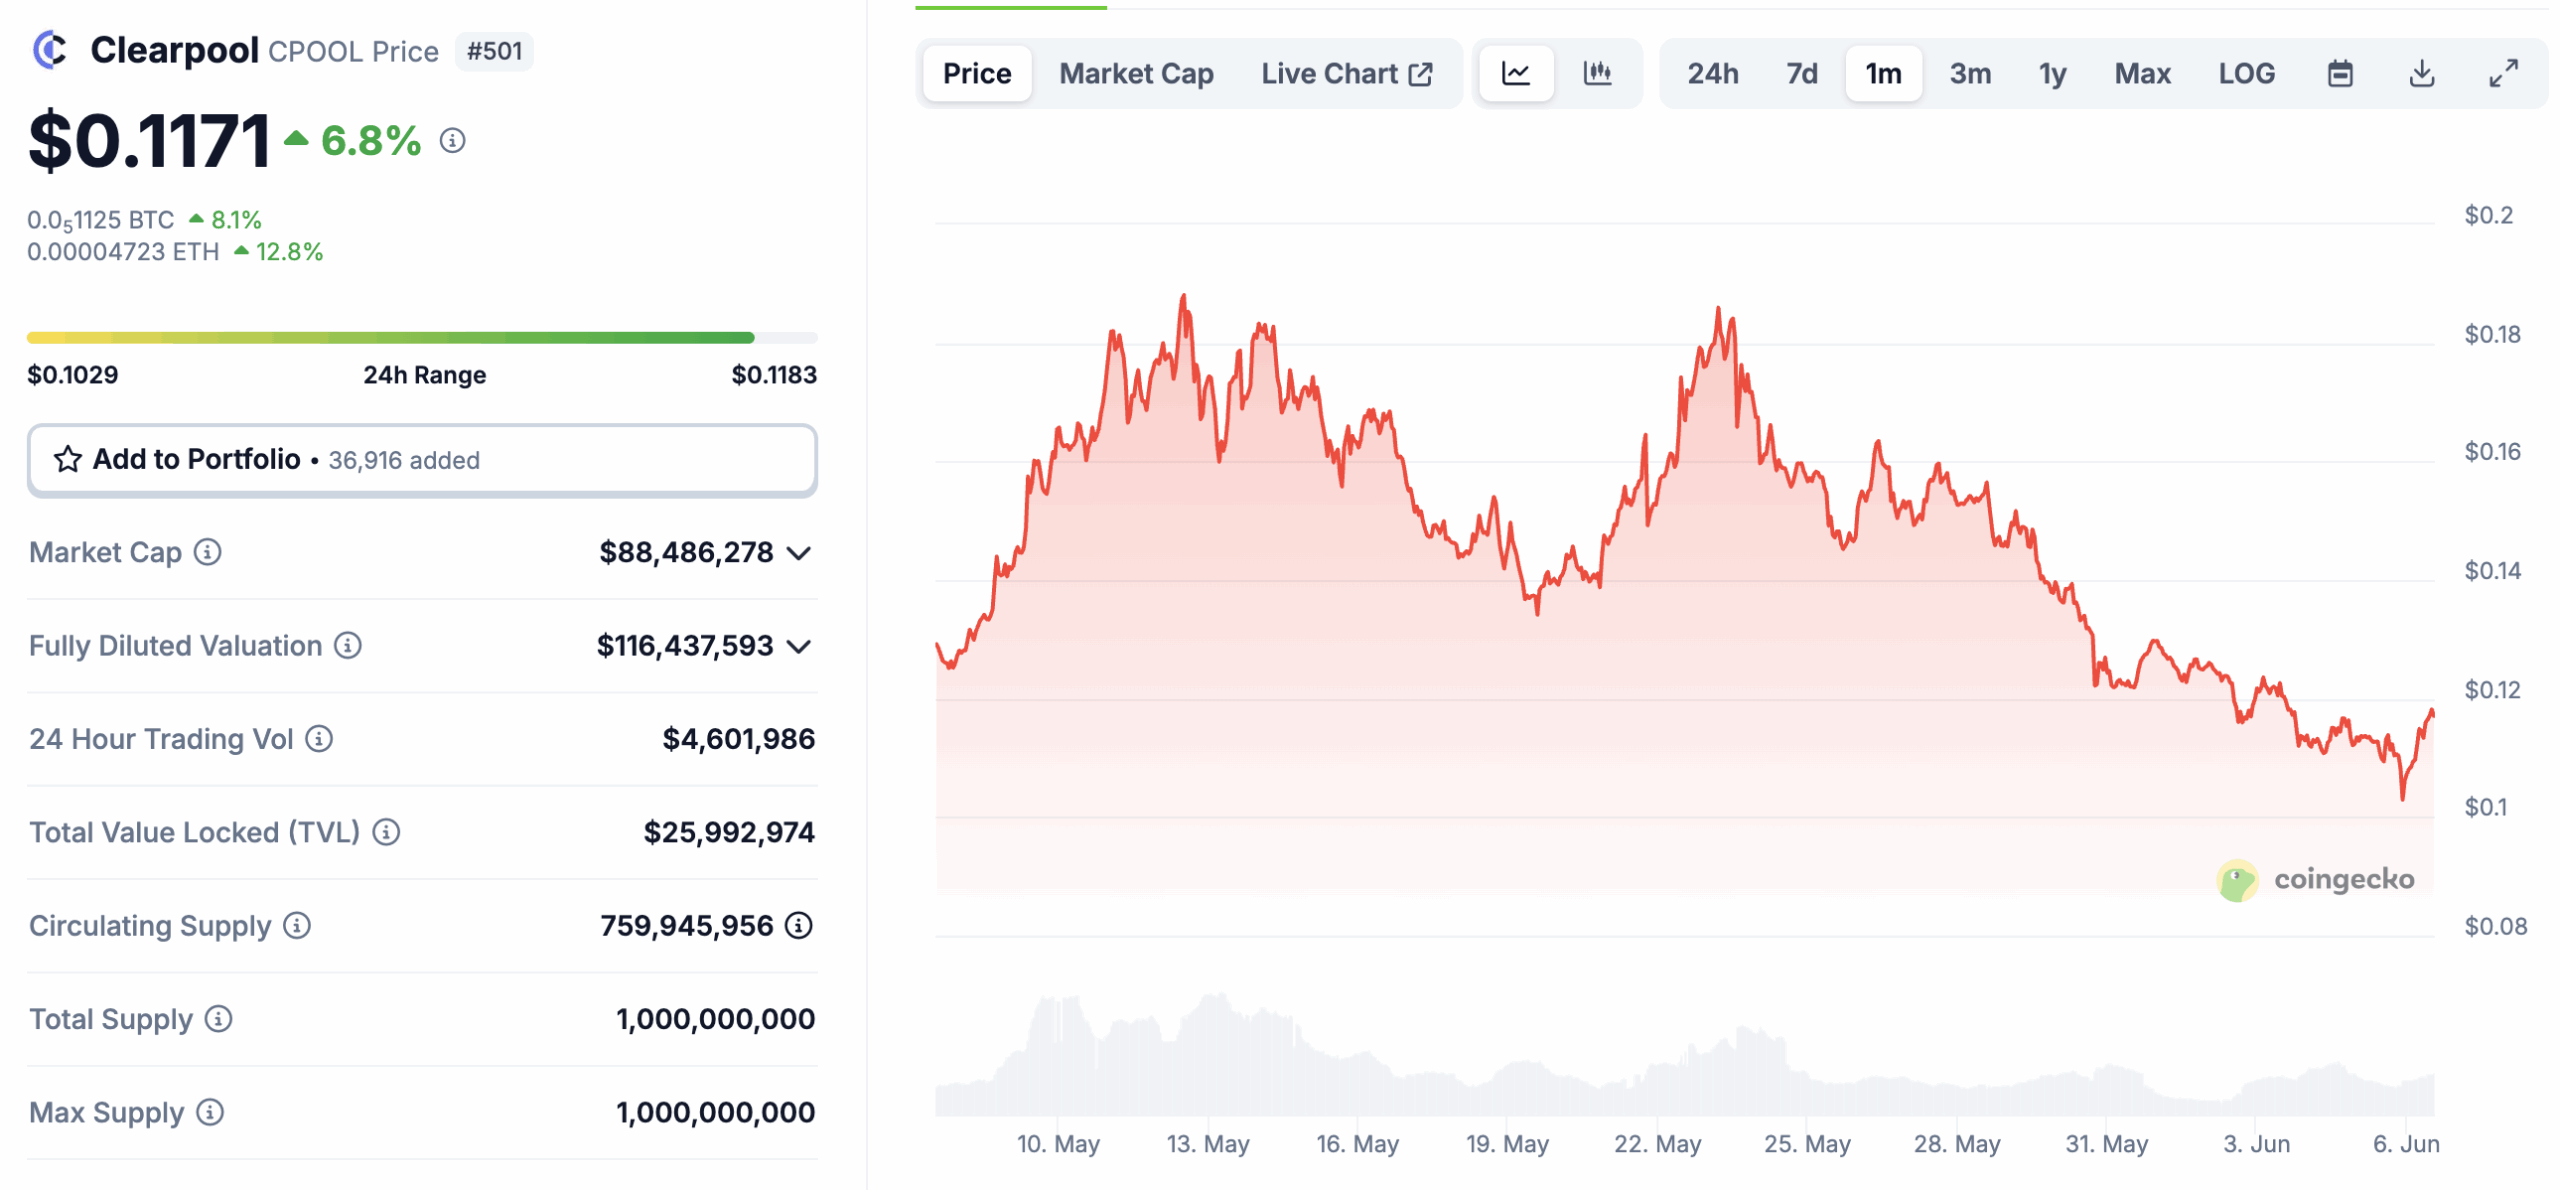The height and width of the screenshot is (1190, 2560).
Task: Open the Live Chart external link
Action: click(x=1345, y=73)
